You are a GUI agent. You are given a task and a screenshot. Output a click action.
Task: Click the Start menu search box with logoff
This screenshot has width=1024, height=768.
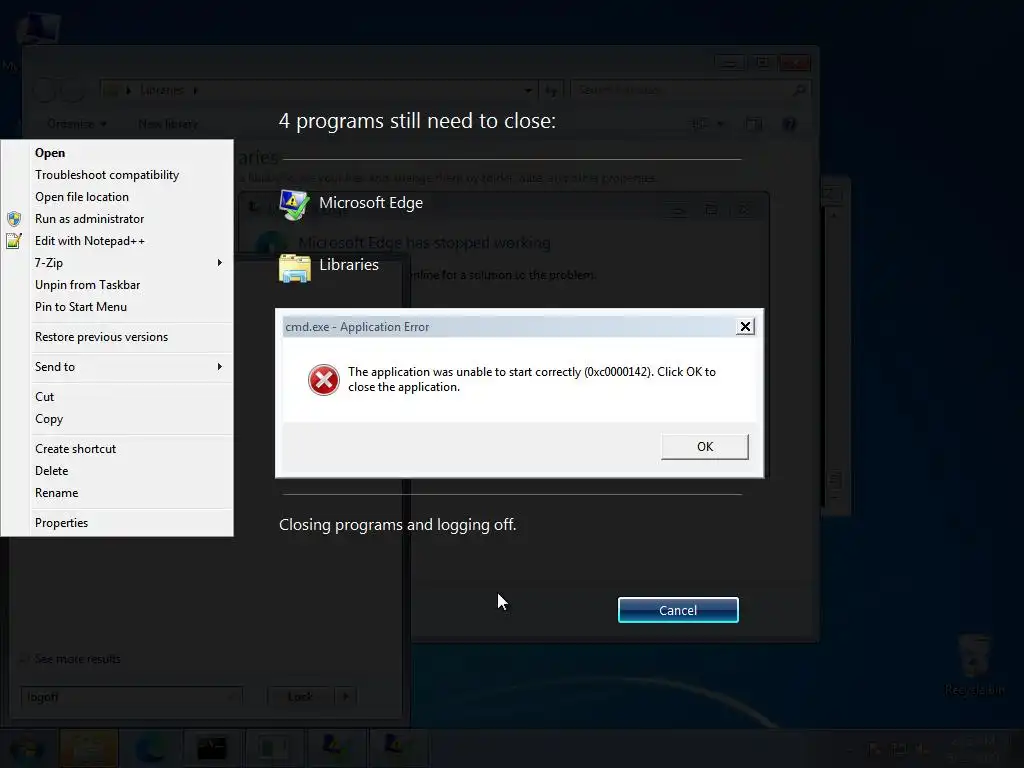pyautogui.click(x=131, y=697)
